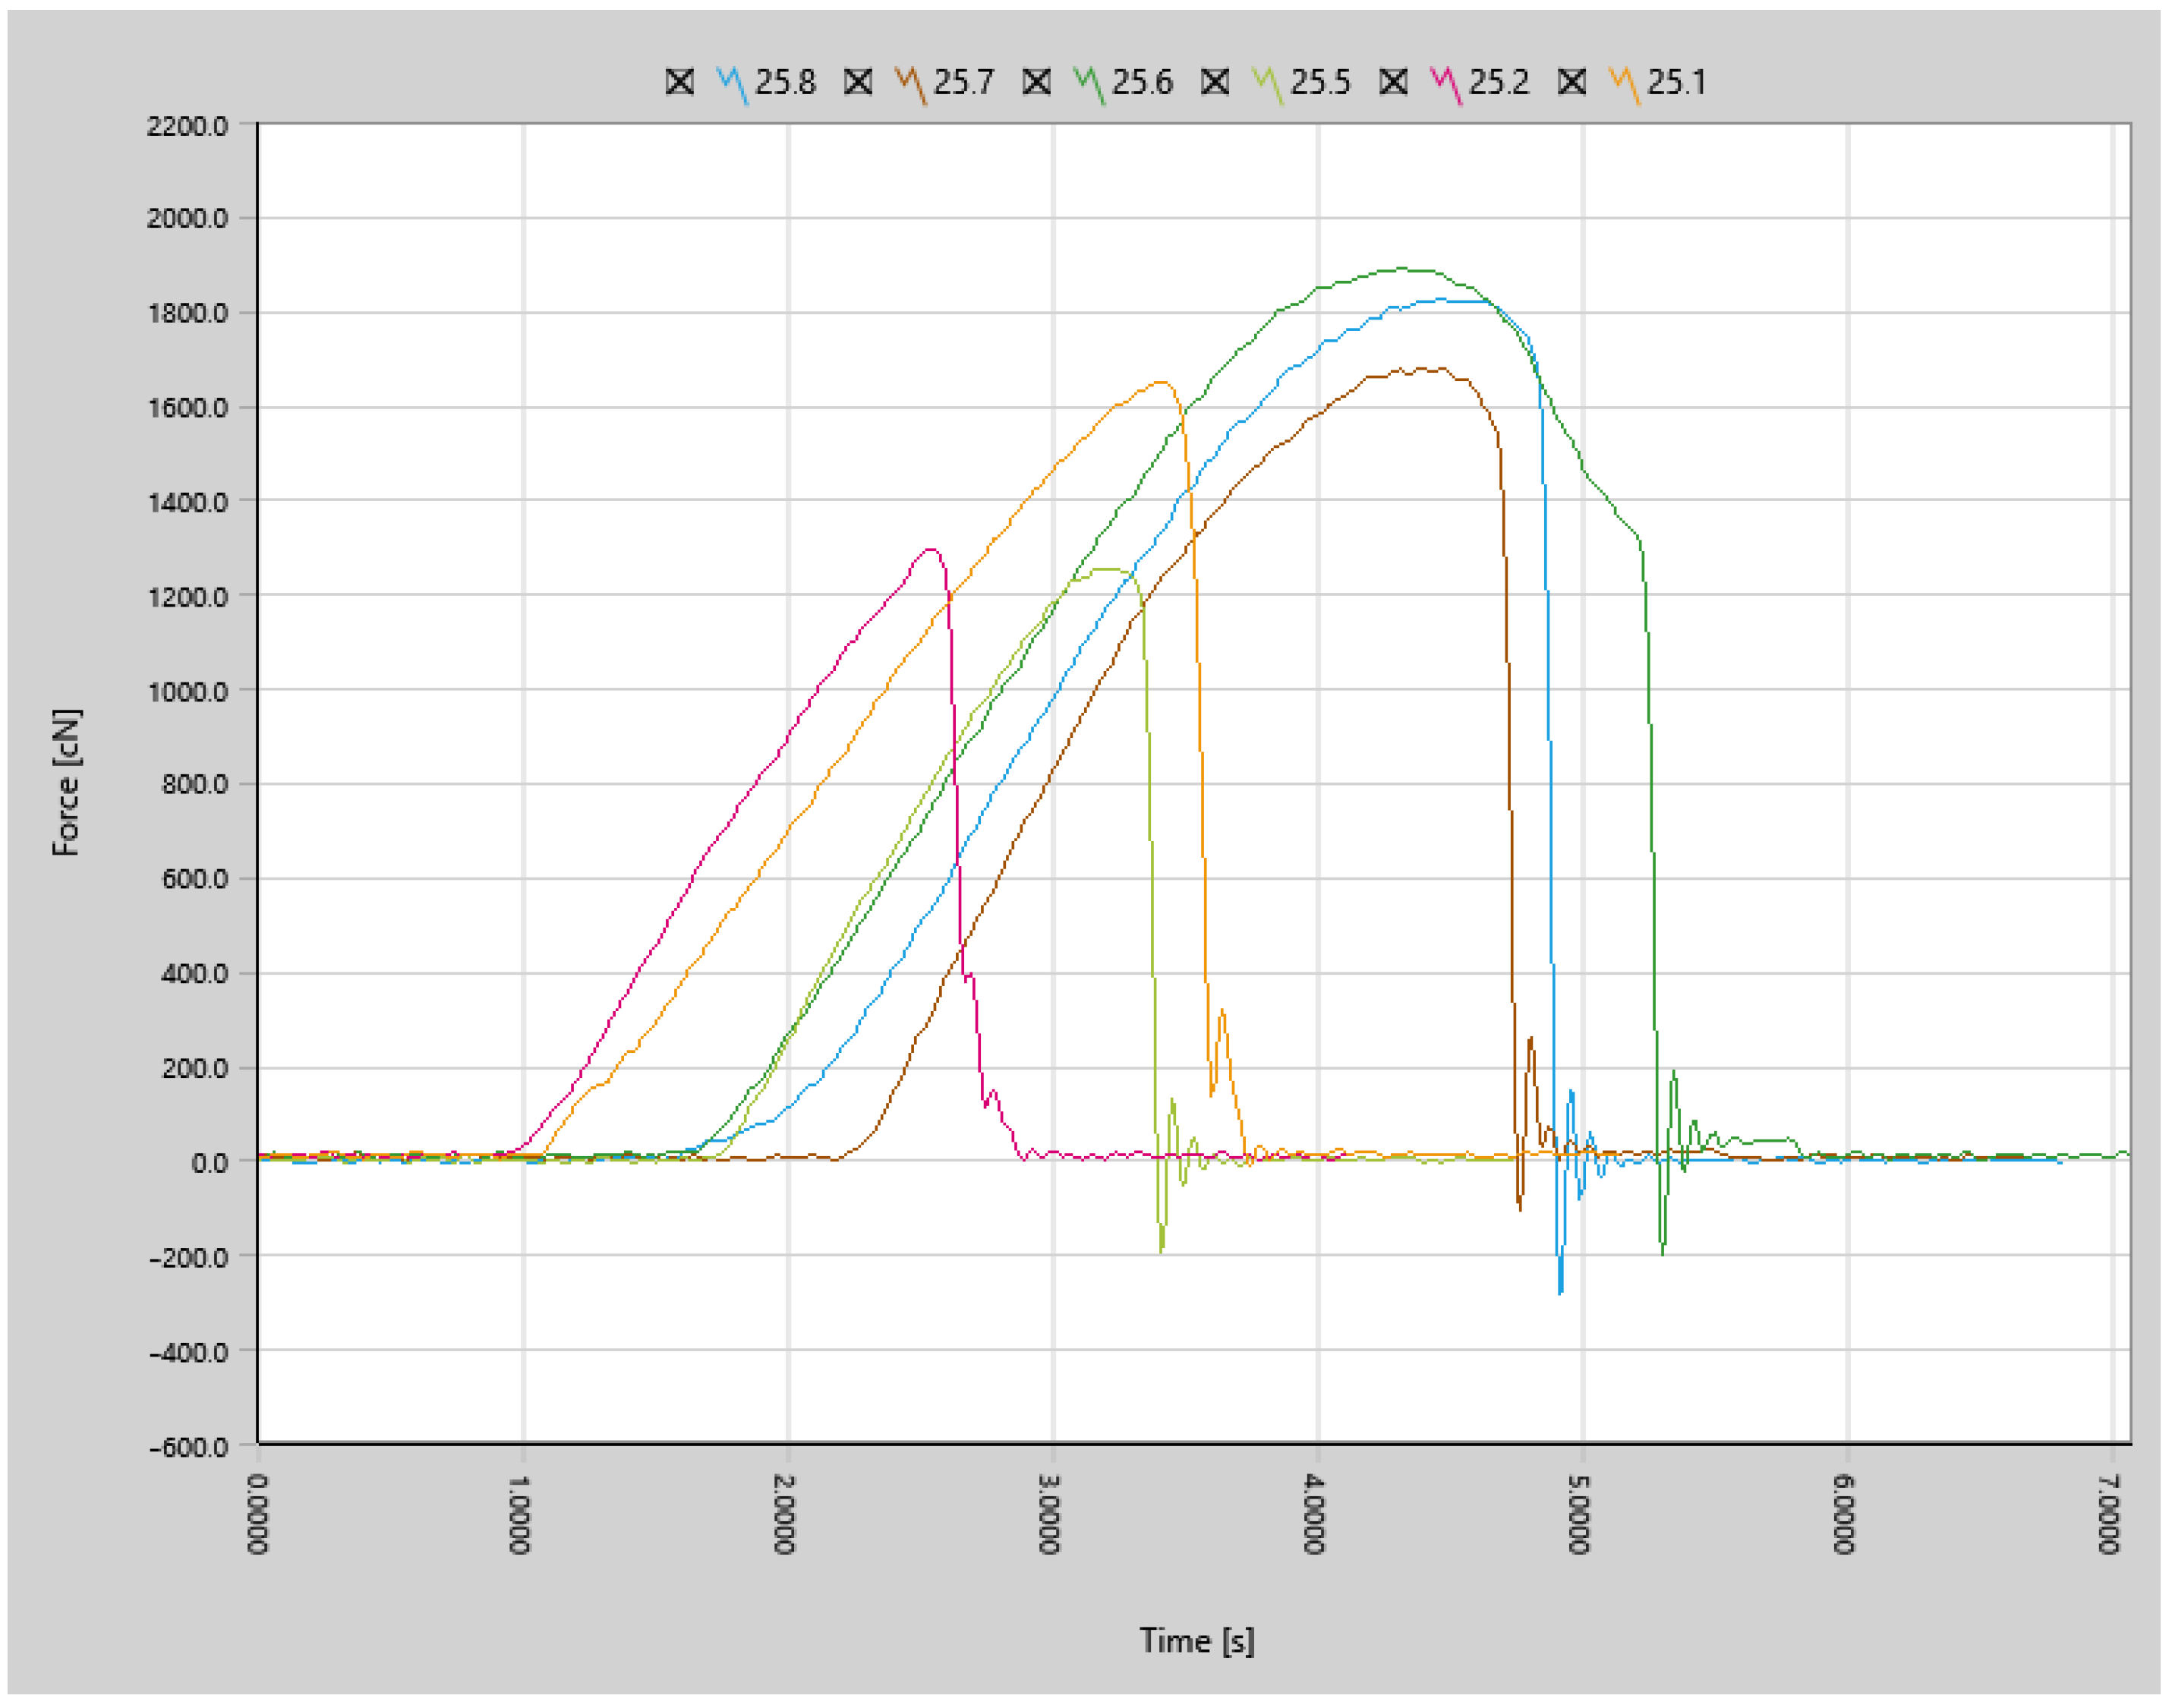Viewport: 2172px width, 1708px height.
Task: Click the peak of the magenta 25.2 curve
Action: click(931, 549)
